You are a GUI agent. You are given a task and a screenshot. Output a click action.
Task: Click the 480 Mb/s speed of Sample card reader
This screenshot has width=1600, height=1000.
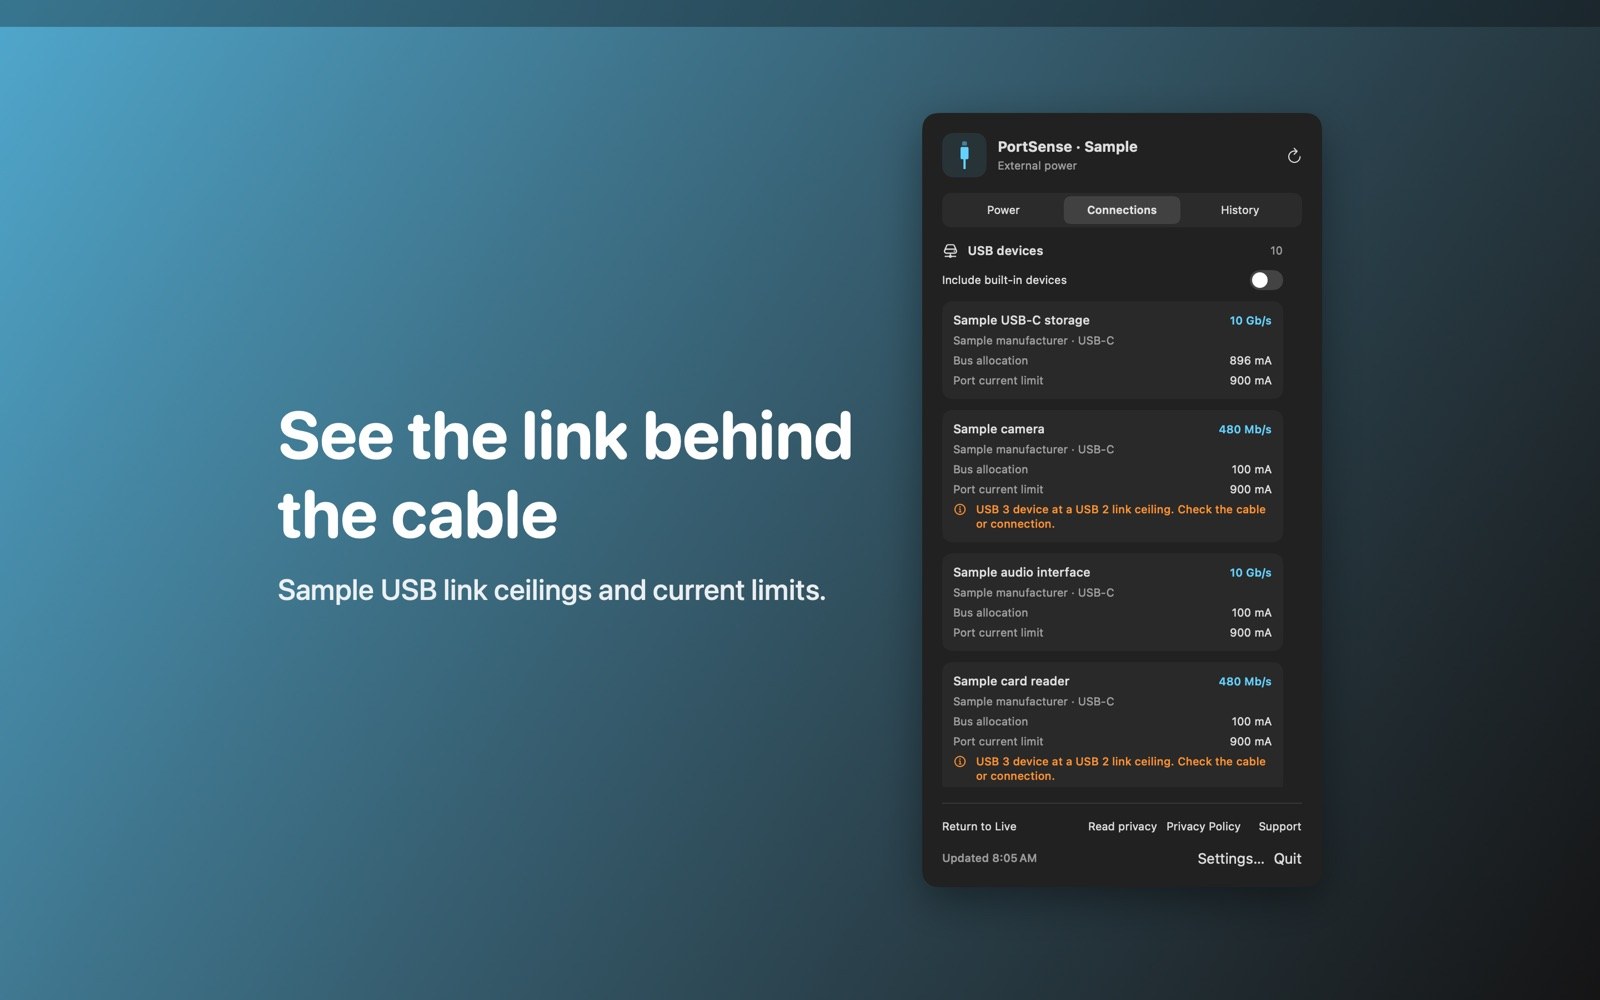(x=1245, y=682)
